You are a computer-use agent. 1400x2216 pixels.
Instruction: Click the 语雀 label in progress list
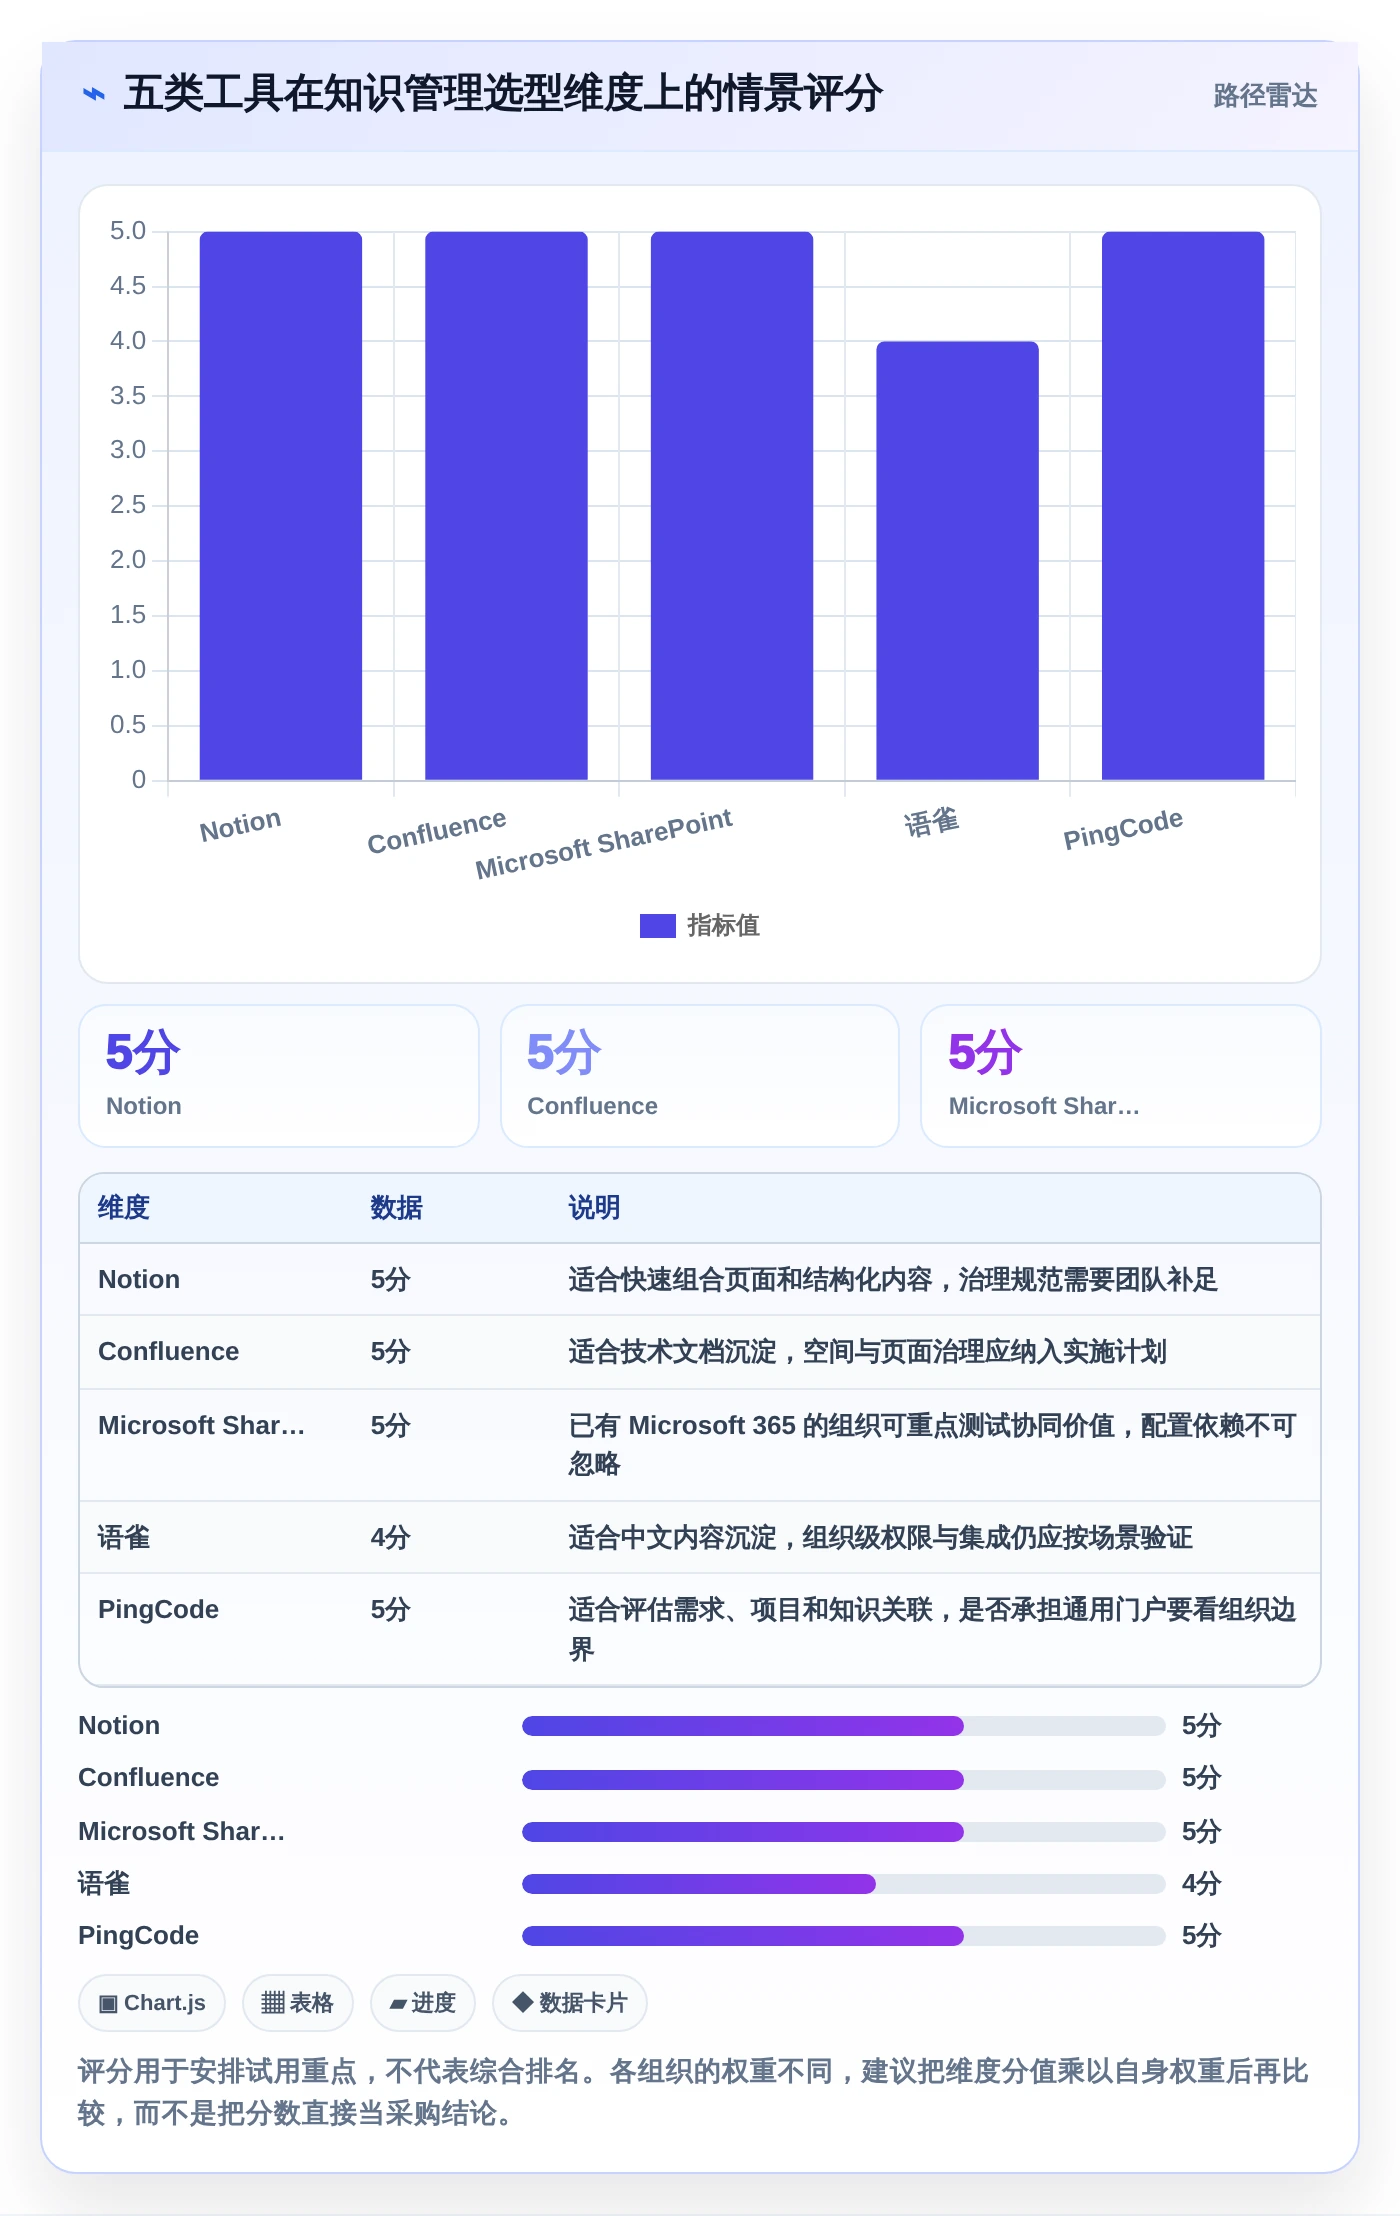tap(104, 1883)
